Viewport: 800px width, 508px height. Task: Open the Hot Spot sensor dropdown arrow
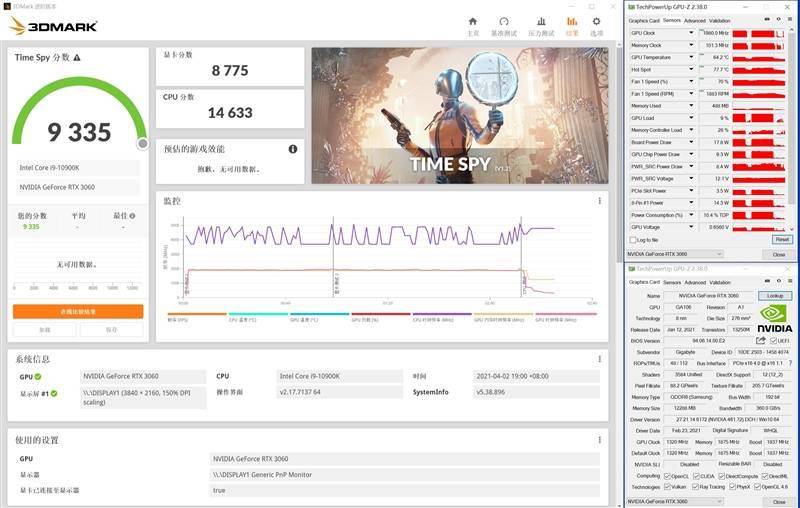coord(691,69)
